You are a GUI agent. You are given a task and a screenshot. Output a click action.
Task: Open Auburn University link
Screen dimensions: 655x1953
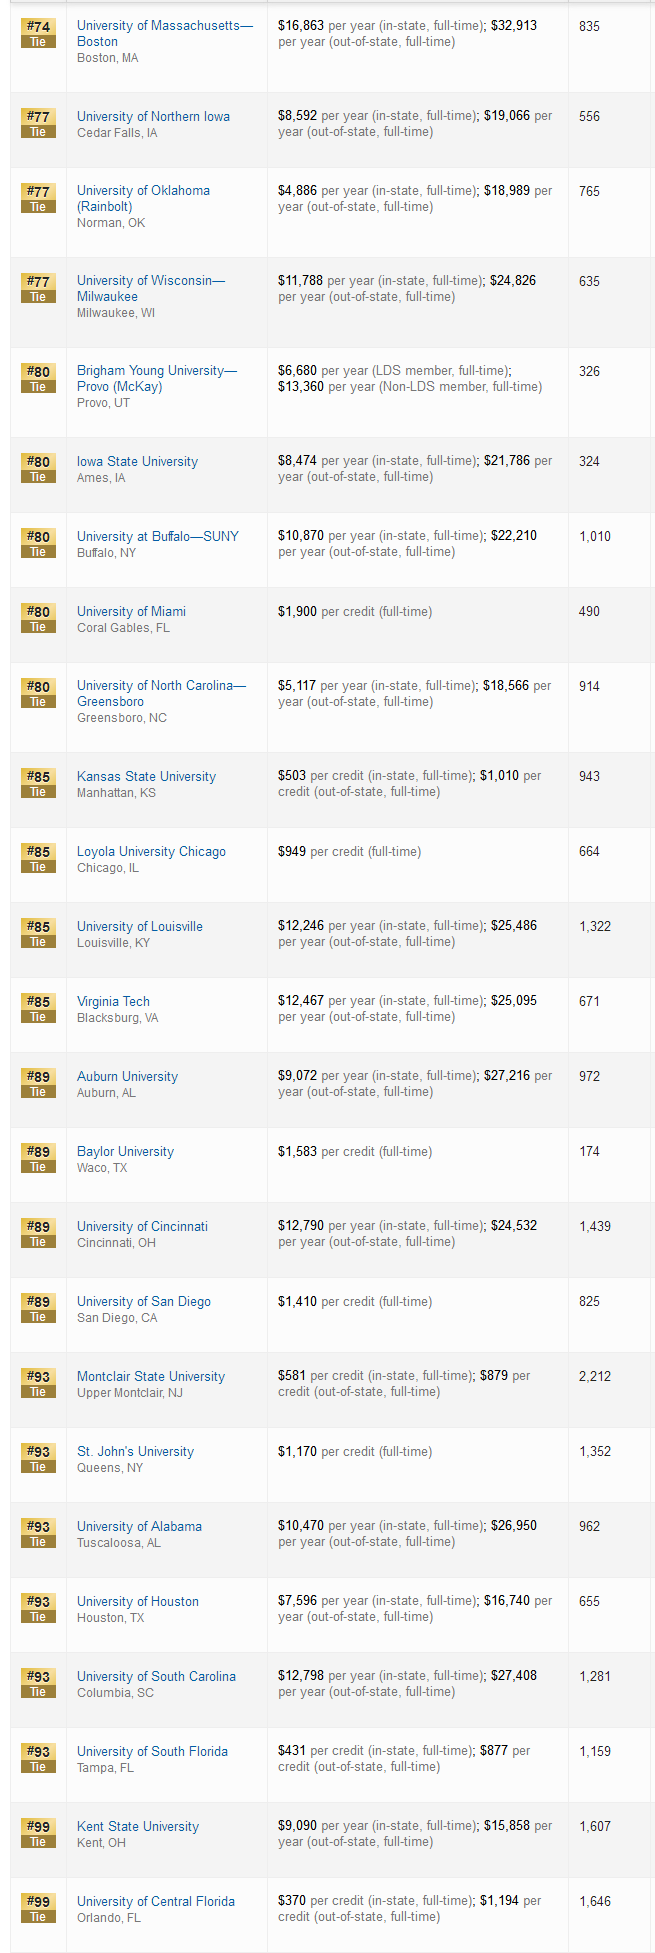[x=127, y=1077]
